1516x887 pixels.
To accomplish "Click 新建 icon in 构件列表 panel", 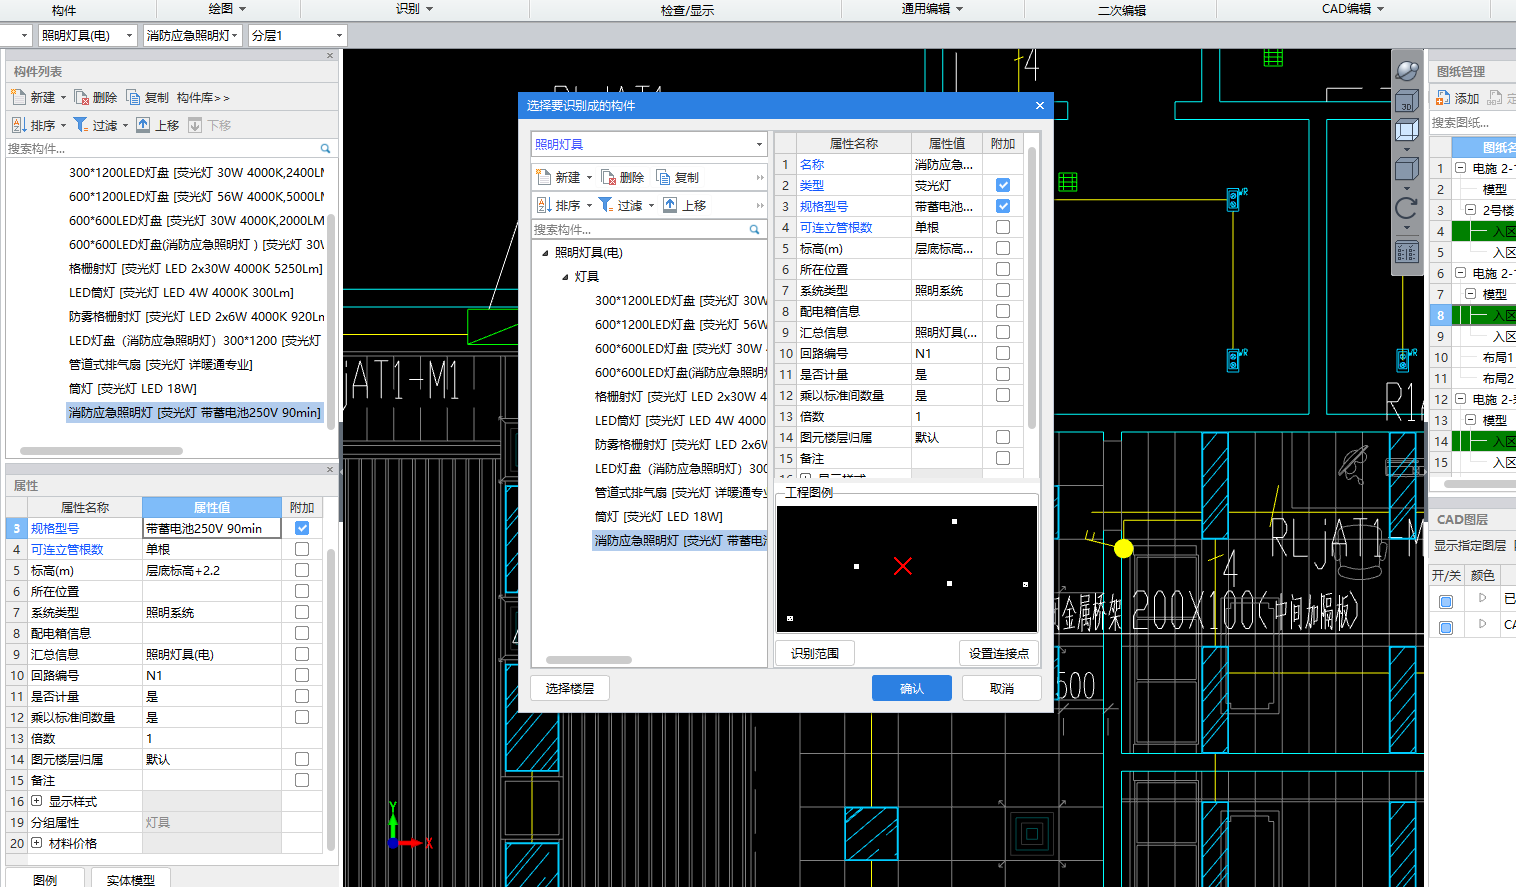I will point(18,97).
